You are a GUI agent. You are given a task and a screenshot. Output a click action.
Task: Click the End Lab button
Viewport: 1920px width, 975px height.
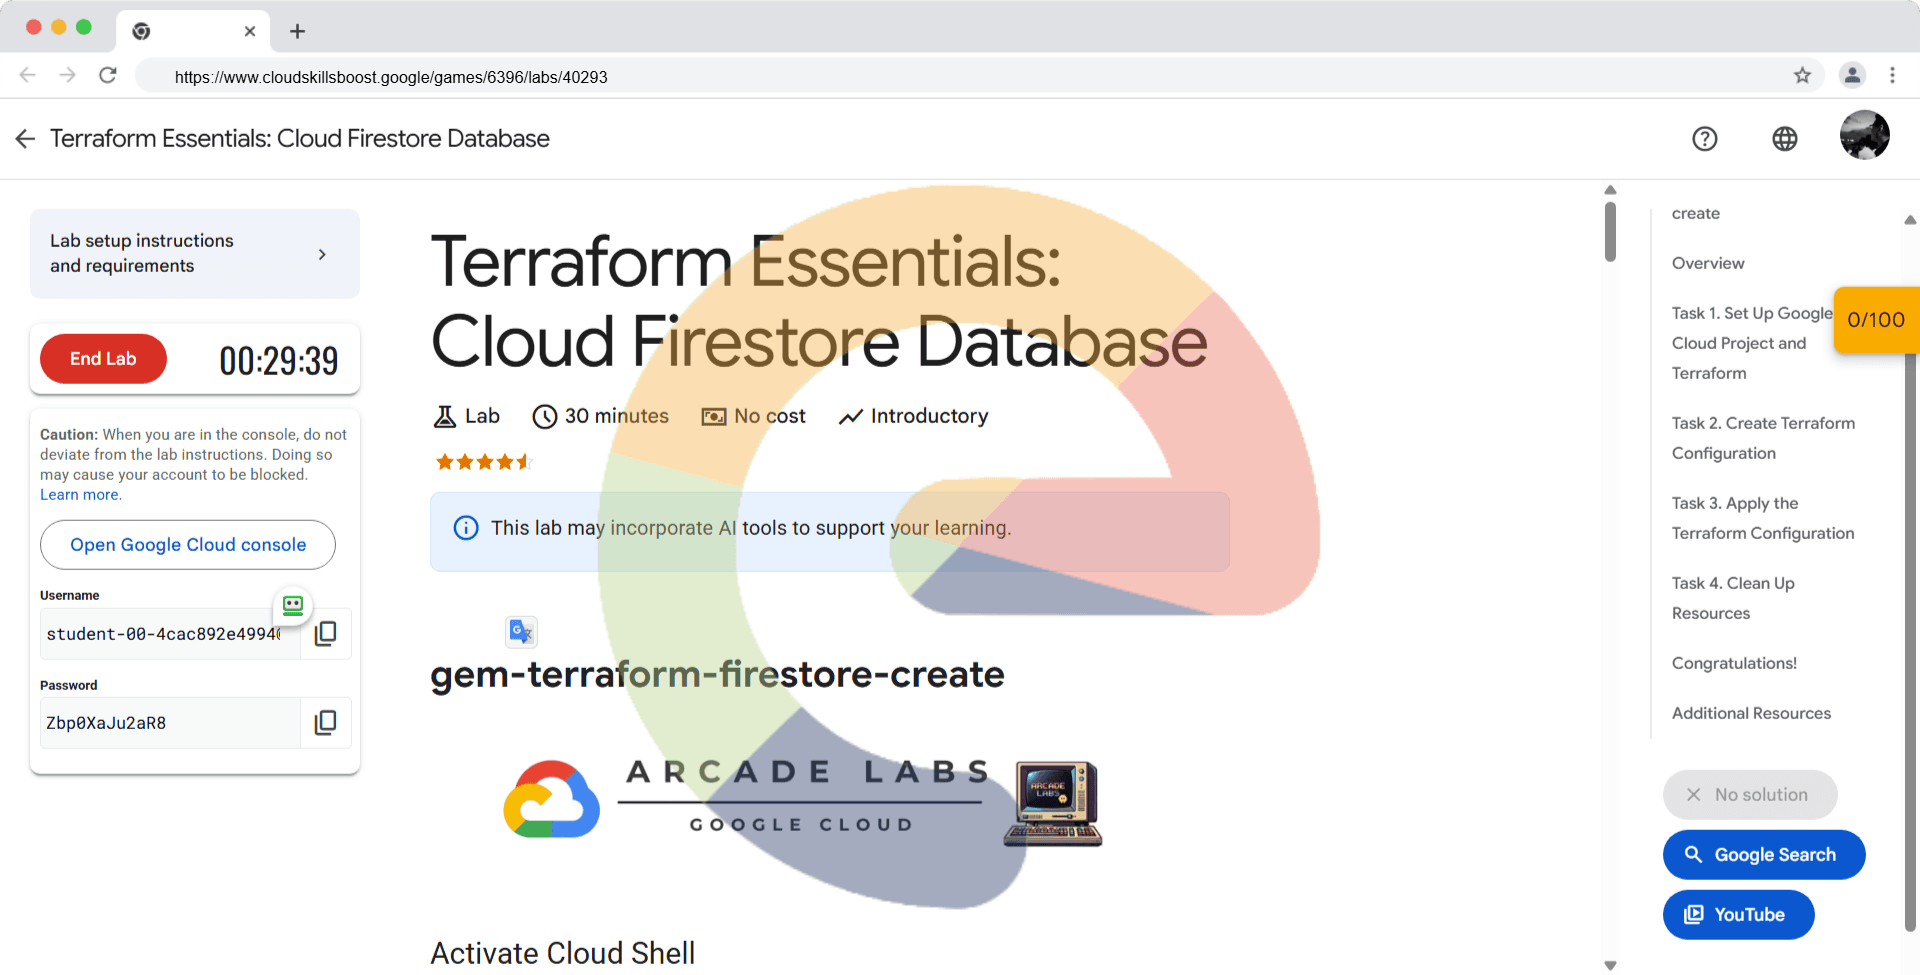click(x=103, y=359)
